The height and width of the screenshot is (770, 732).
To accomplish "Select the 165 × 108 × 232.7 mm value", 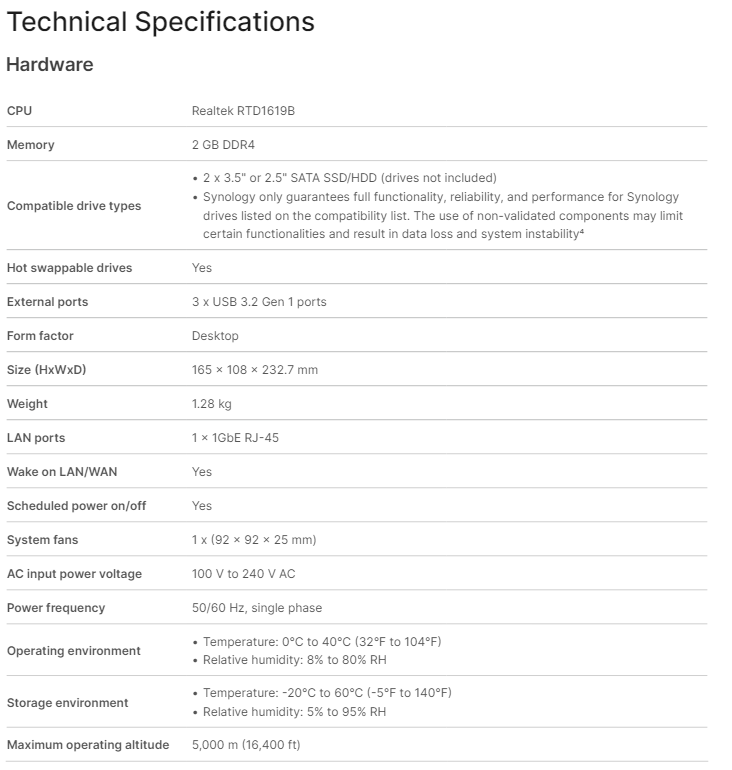I will point(255,370).
